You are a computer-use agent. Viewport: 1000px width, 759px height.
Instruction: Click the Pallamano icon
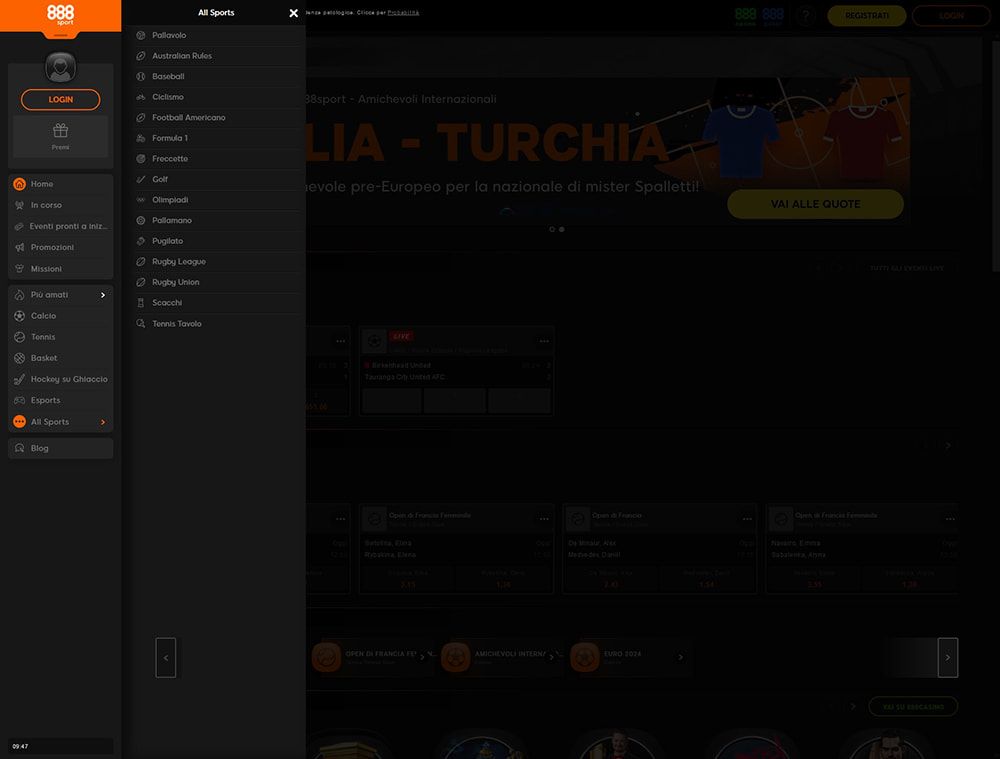(x=141, y=220)
